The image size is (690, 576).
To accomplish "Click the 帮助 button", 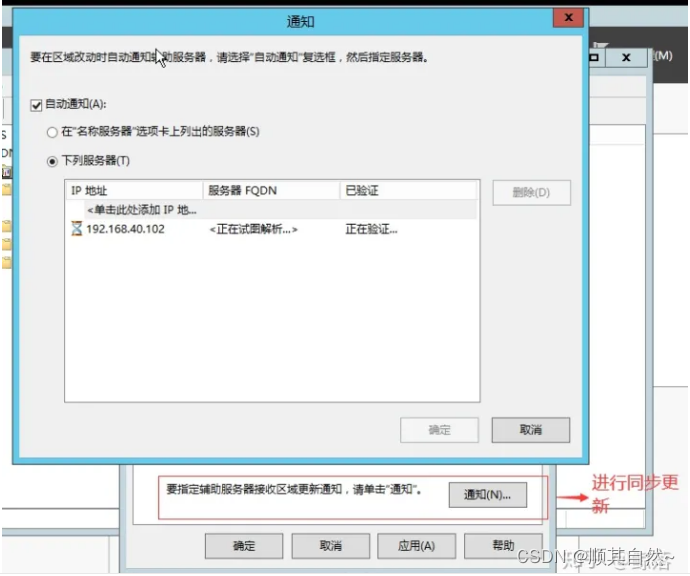I will pyautogui.click(x=503, y=546).
